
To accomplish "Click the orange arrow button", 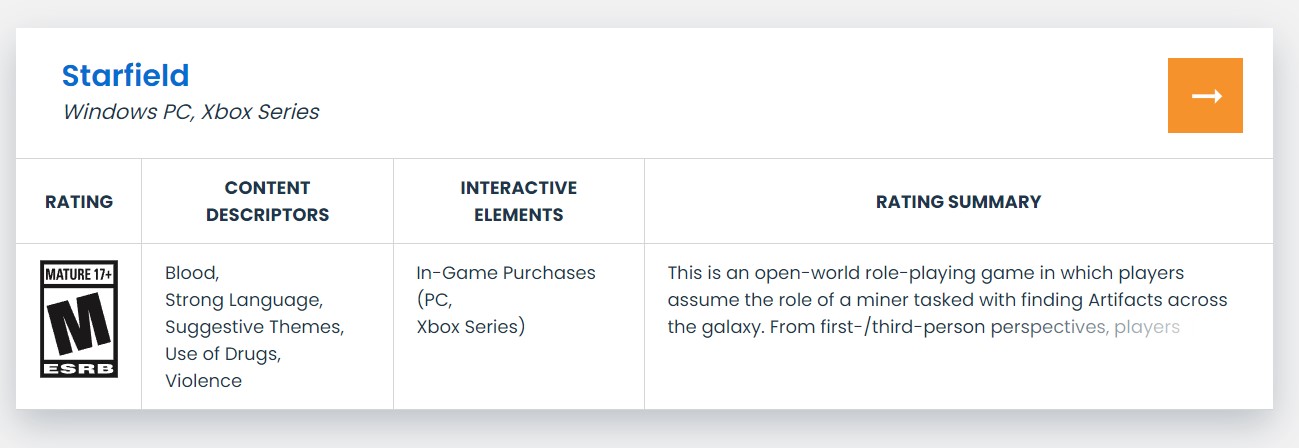I will coord(1205,96).
